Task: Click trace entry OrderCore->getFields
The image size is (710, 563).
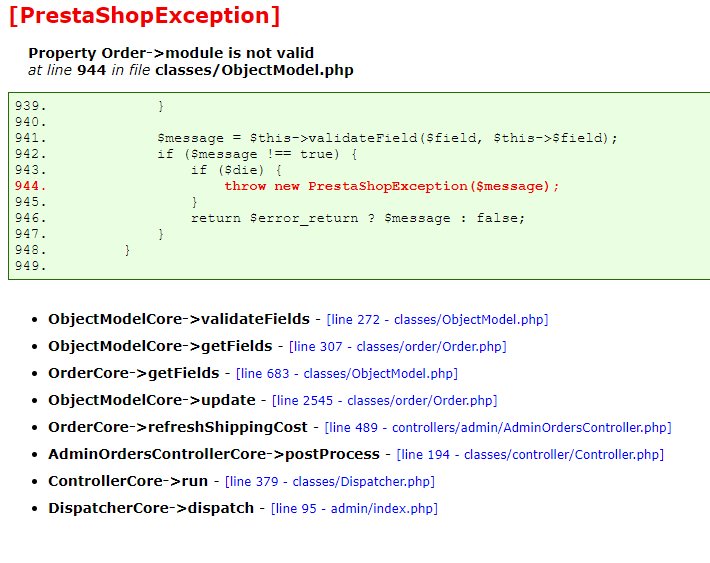Action: point(134,373)
